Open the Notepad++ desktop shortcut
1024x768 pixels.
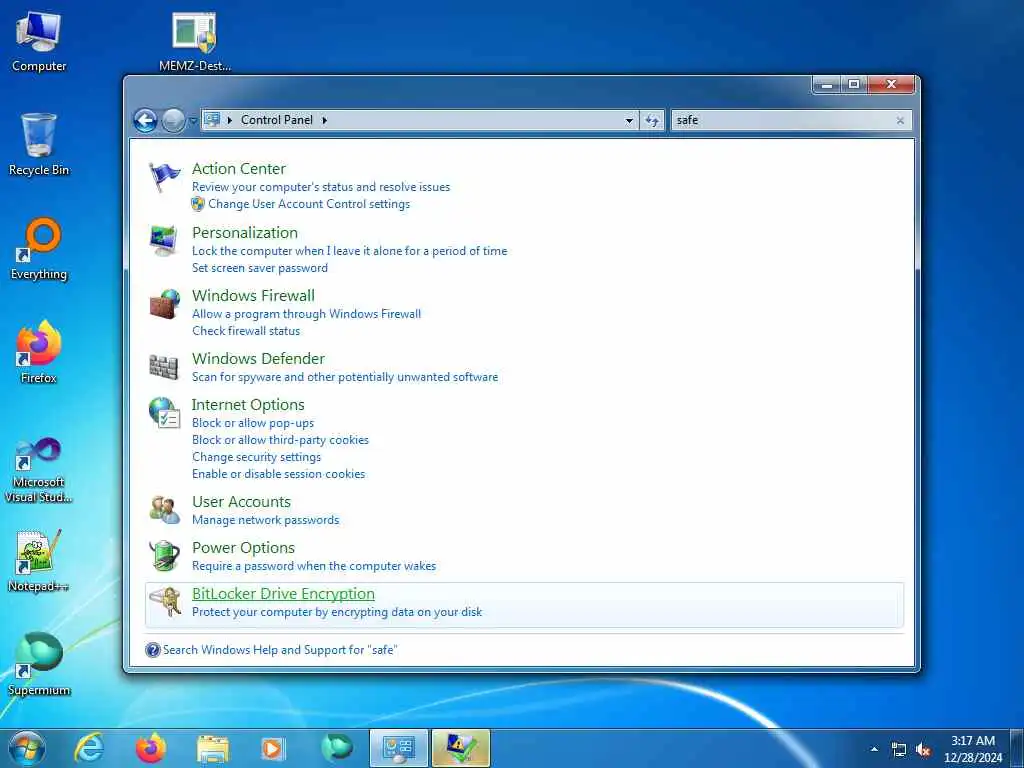[x=39, y=560]
